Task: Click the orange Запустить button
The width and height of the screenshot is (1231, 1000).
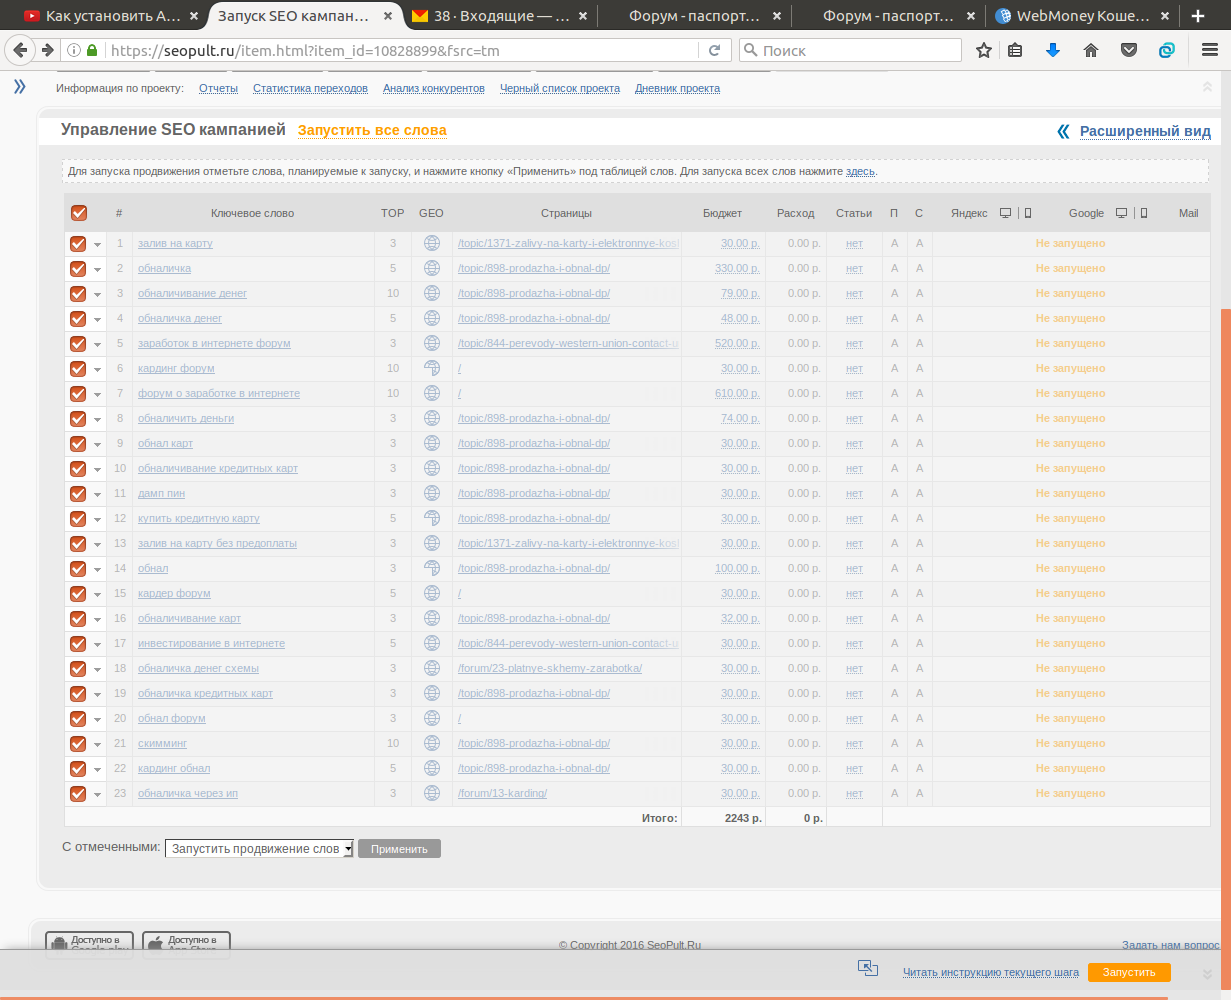Action: 1129,972
